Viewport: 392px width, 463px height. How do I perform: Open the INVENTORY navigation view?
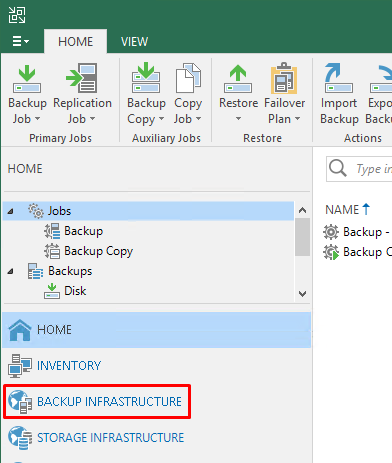[157, 366]
